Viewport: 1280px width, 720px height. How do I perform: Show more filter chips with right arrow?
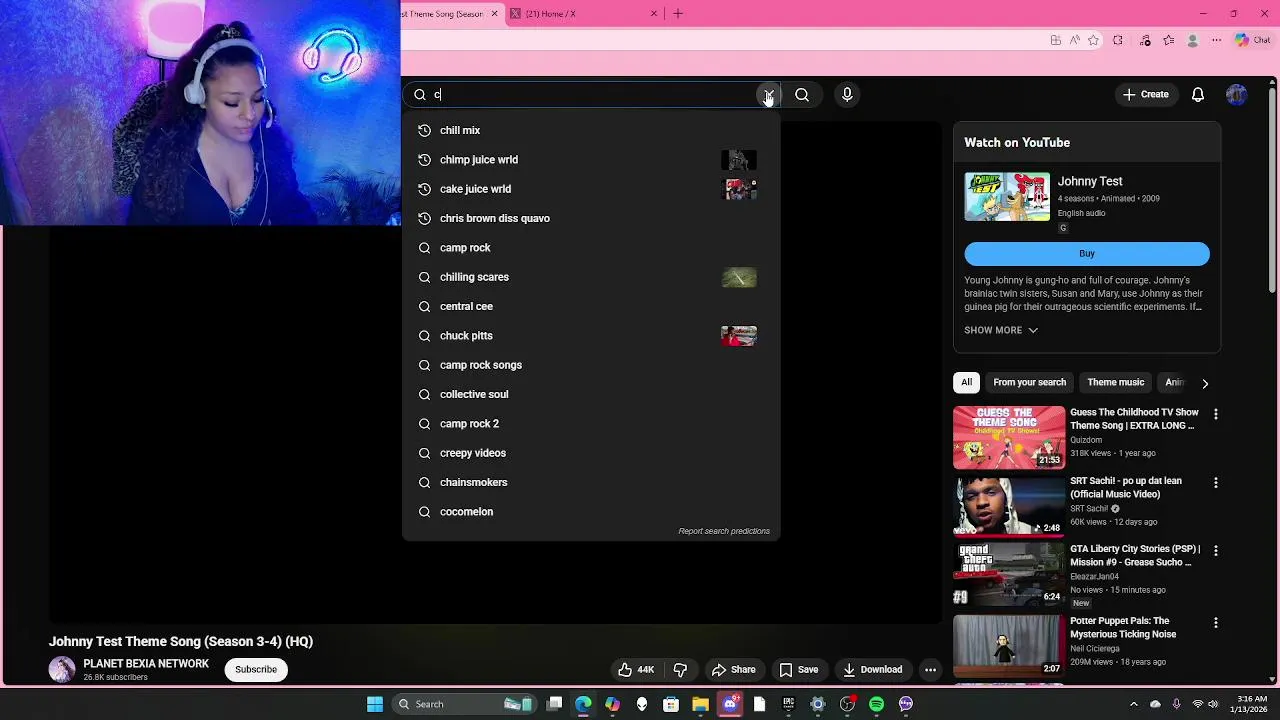tap(1205, 383)
